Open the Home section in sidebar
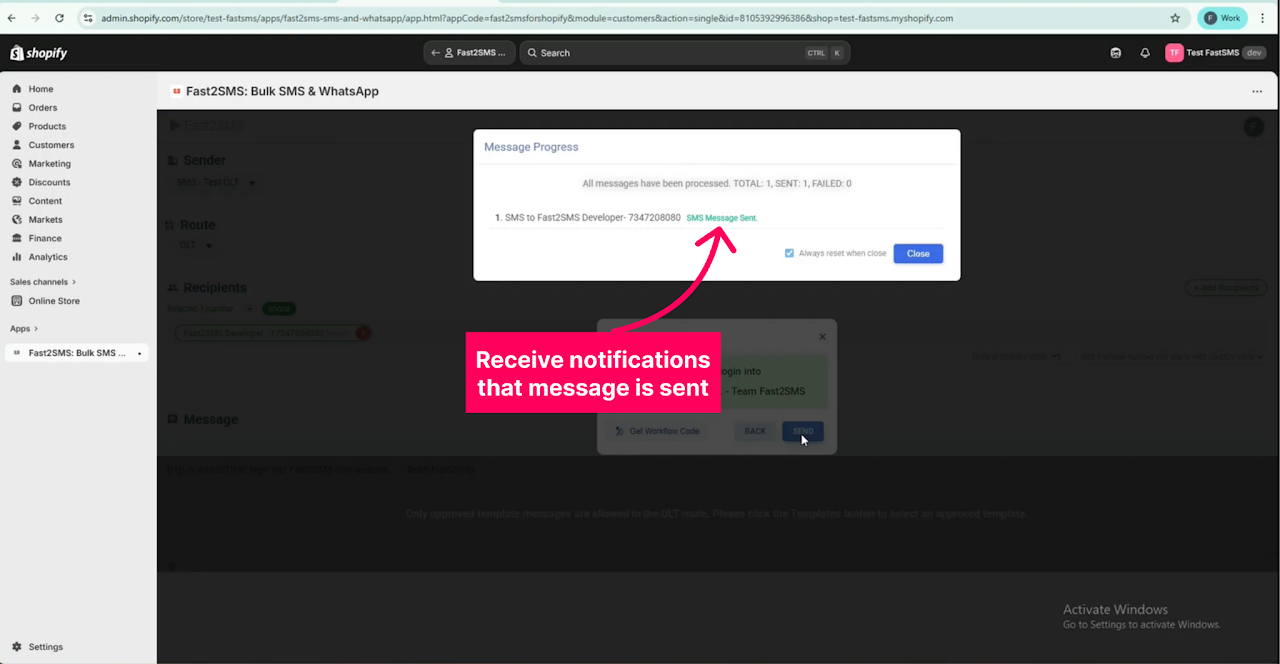 click(40, 89)
